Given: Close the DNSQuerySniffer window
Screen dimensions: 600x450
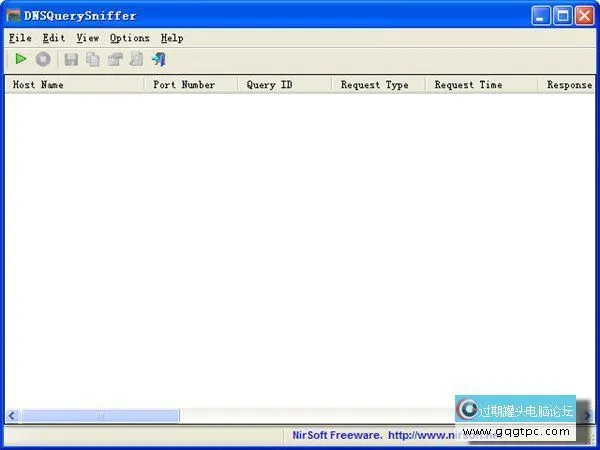Looking at the screenshot, I should pyautogui.click(x=584, y=16).
